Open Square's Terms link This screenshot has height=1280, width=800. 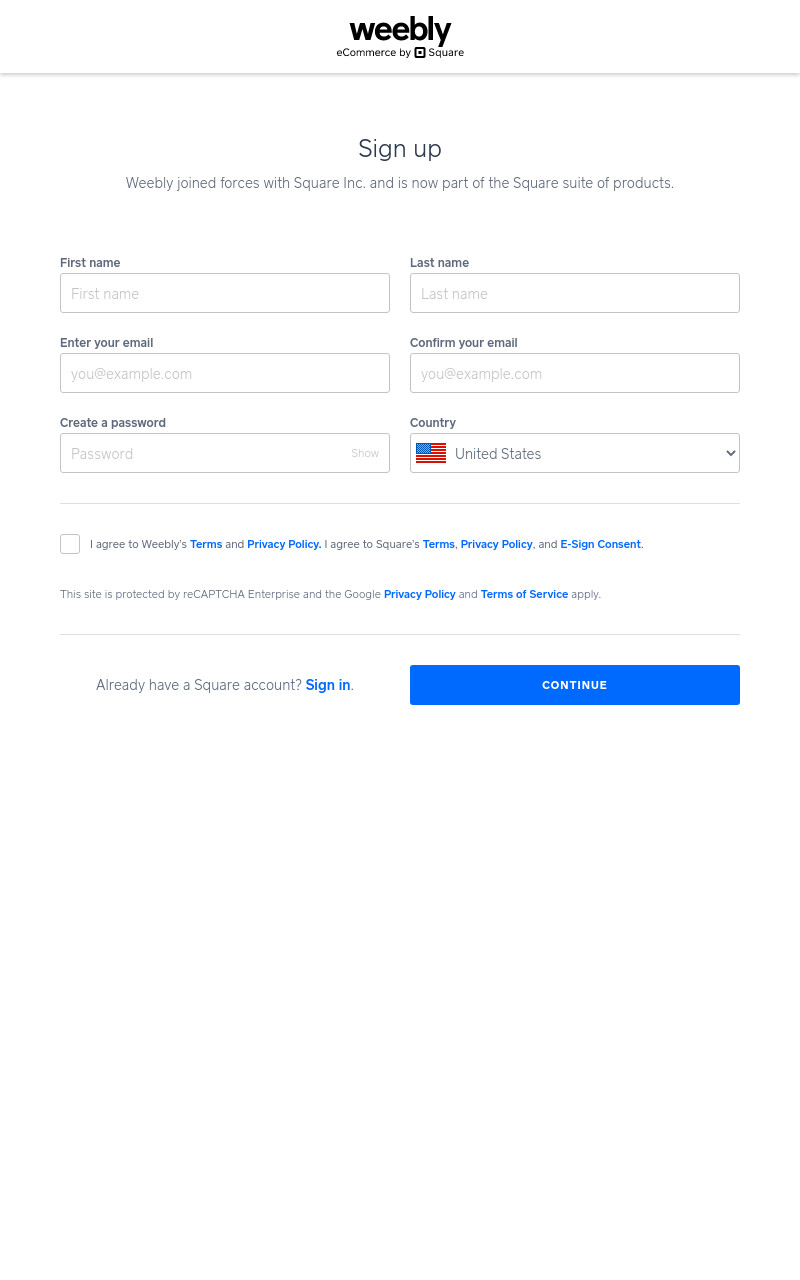click(439, 544)
